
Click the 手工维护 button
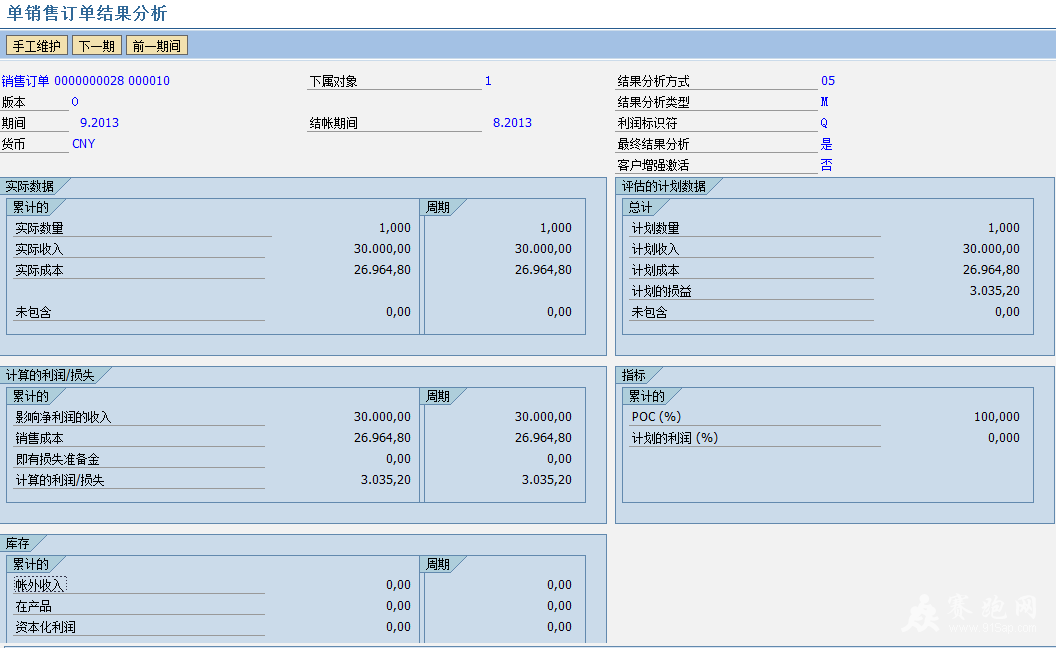(36, 46)
